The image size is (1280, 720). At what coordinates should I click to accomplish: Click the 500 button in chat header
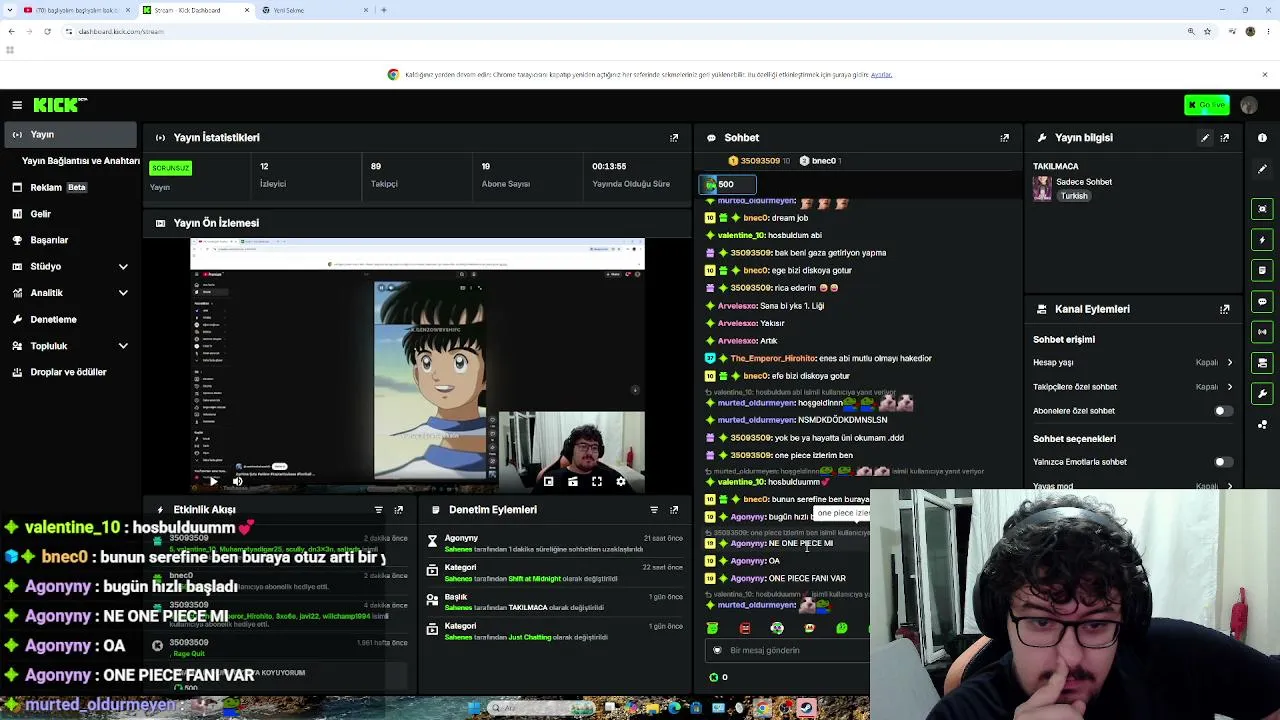[x=727, y=185]
